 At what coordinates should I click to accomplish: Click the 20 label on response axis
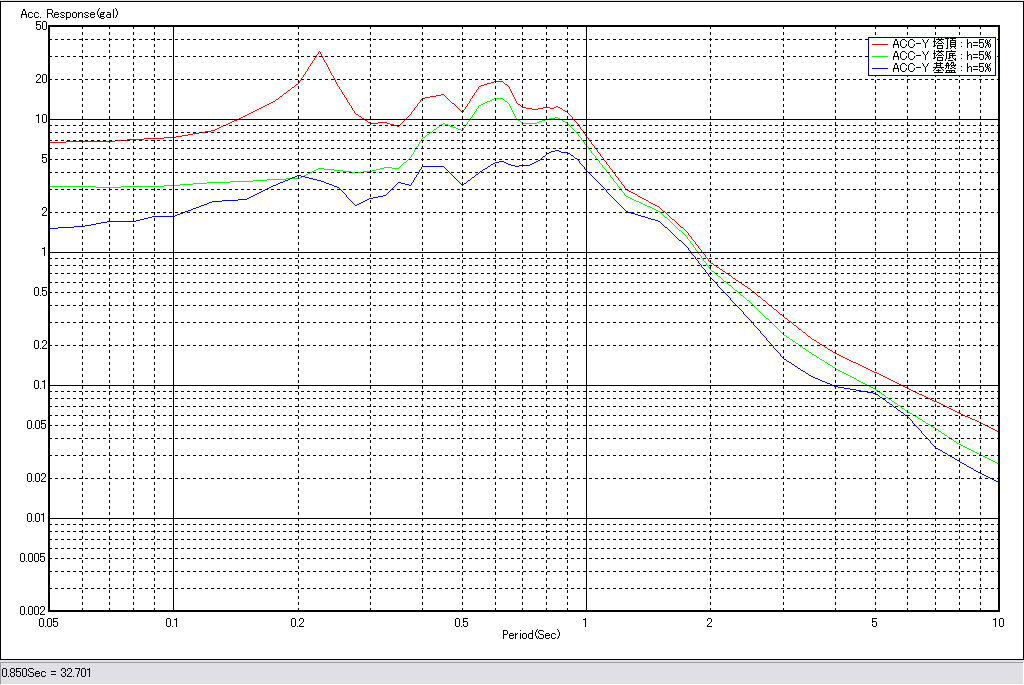[x=41, y=79]
